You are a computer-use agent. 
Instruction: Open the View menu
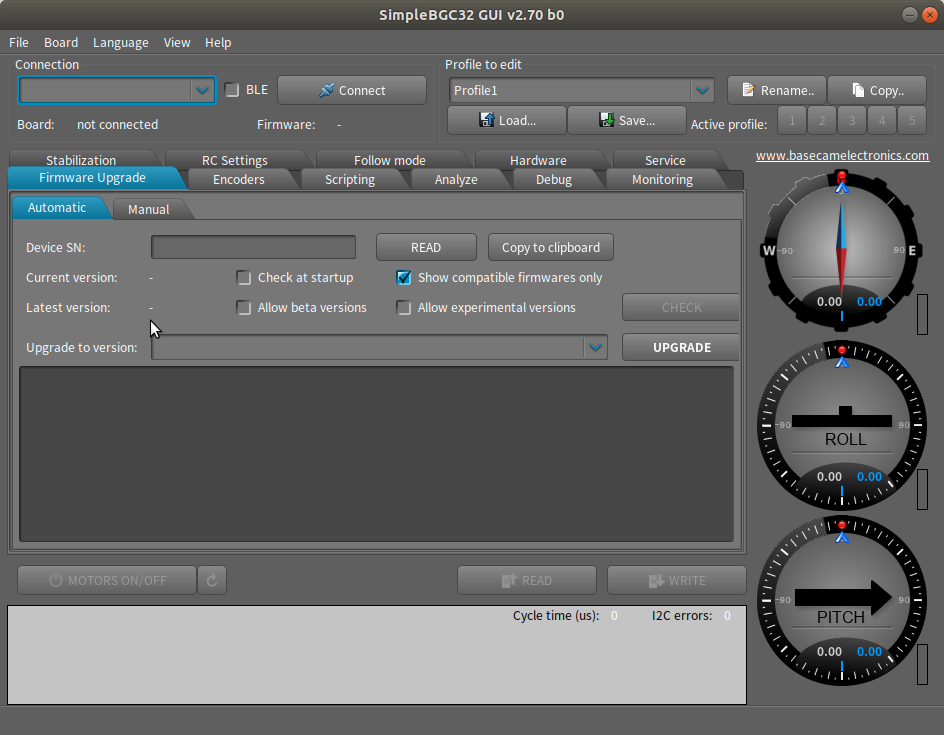pos(177,43)
